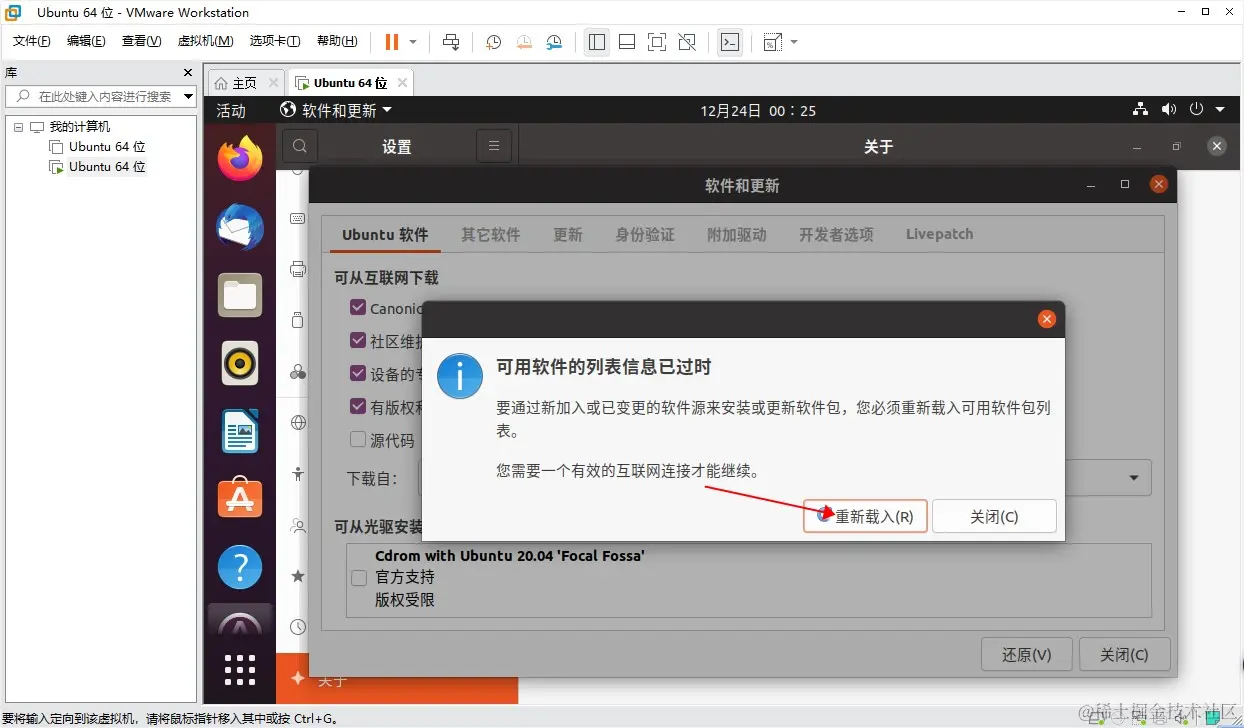Collapse the 我的计算机 tree node
The image size is (1244, 728).
coord(18,127)
